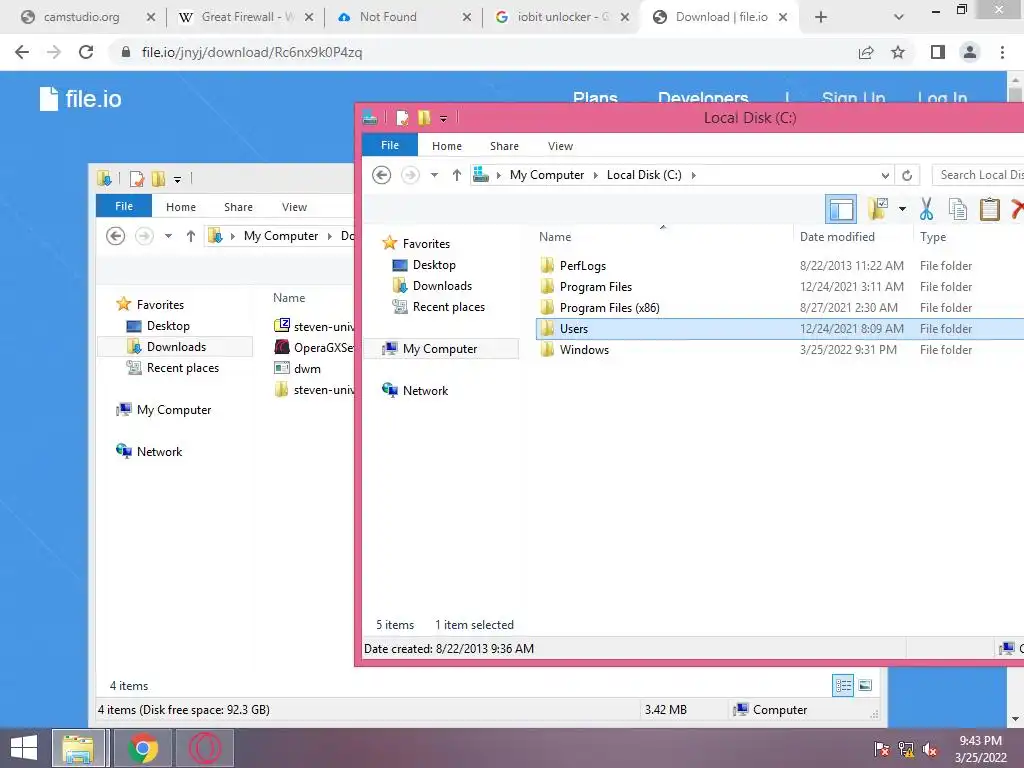Switch Downloads window to details view icon
This screenshot has height=768, width=1024.
click(843, 685)
